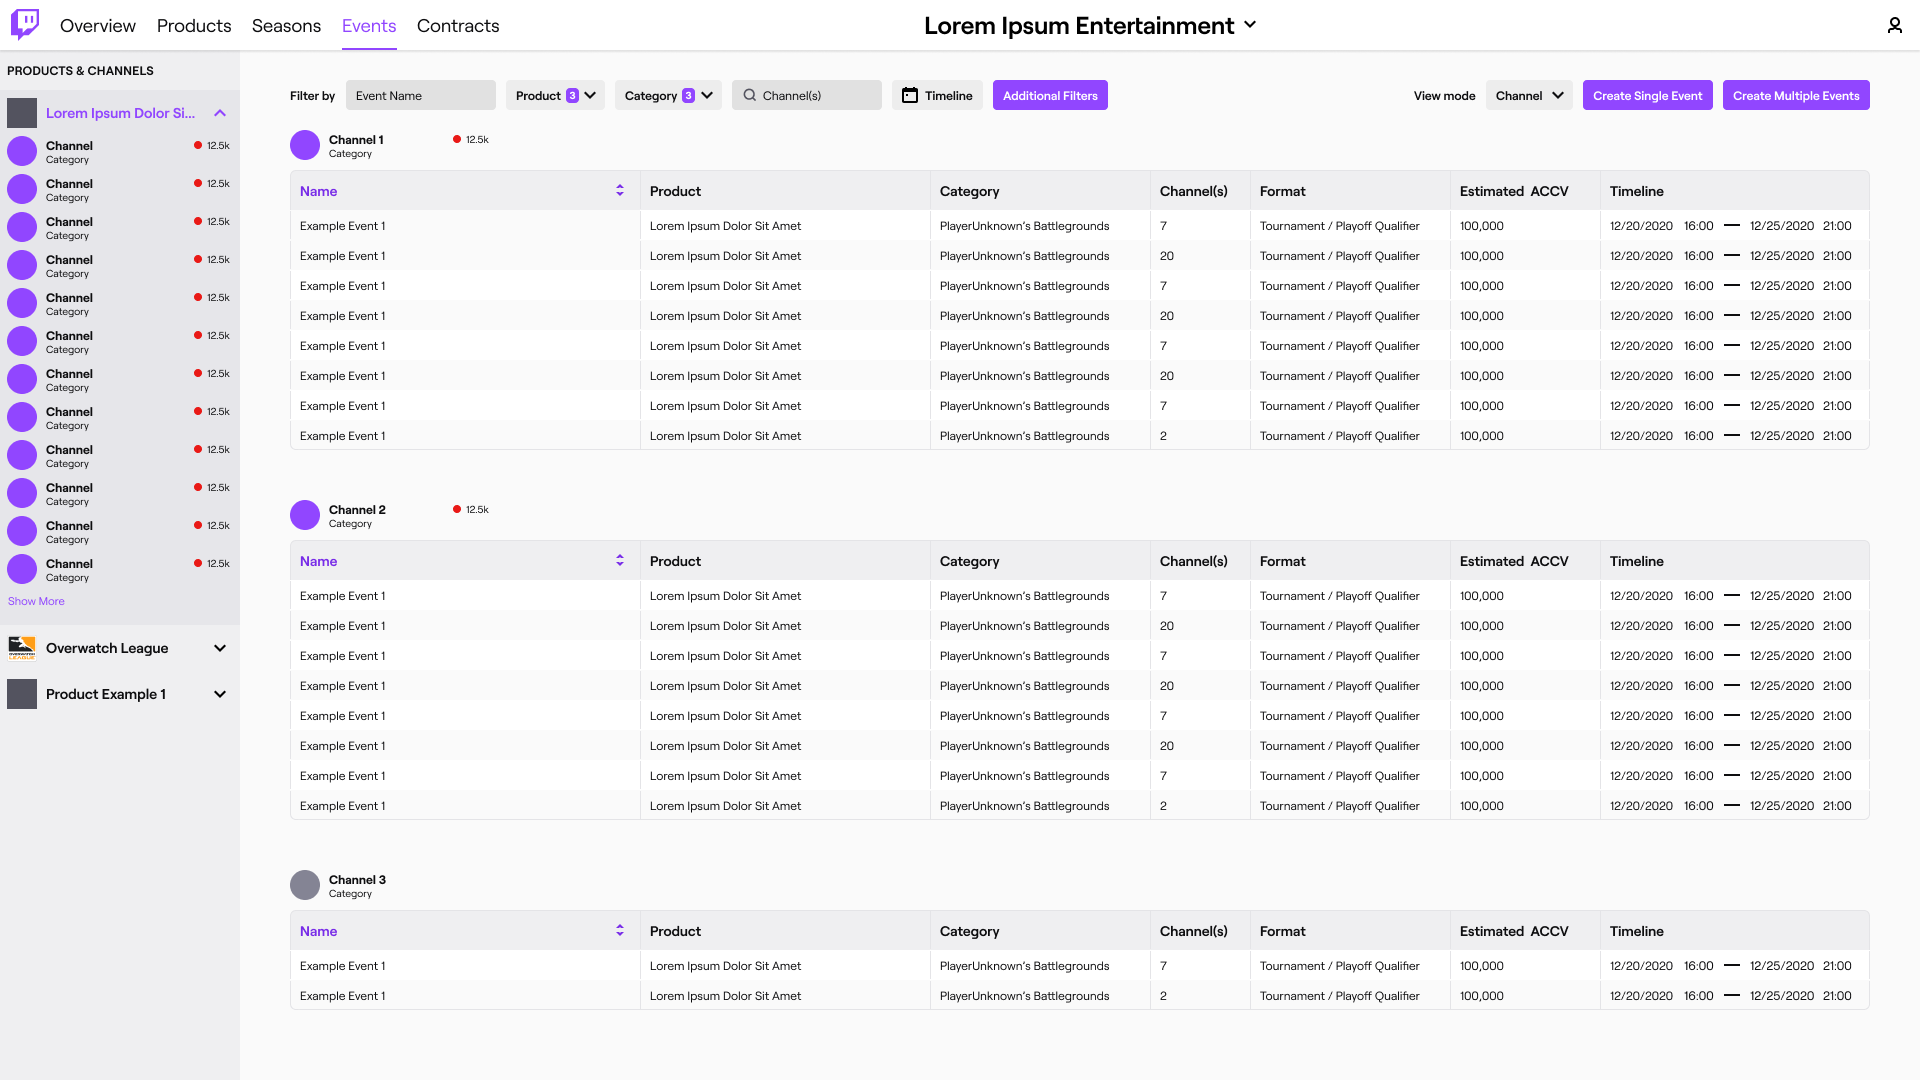Sort the Name column in the Channel 2 table
Screen dimensions: 1920x1080
point(620,560)
